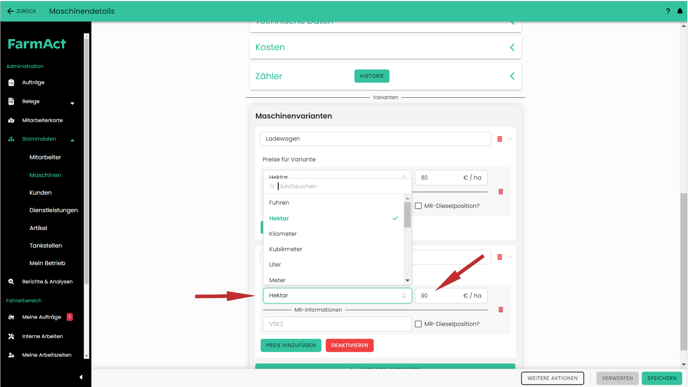Enable the lower MR-Dieselposition checkbox
Viewport: 688px width, 387px height.
419,324
